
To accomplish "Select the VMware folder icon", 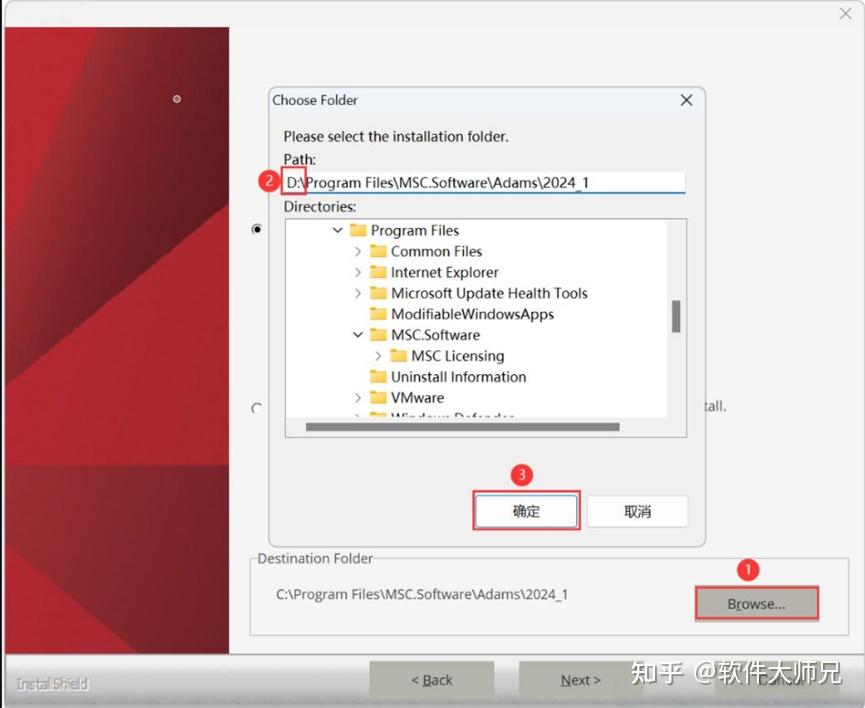I will pyautogui.click(x=378, y=398).
